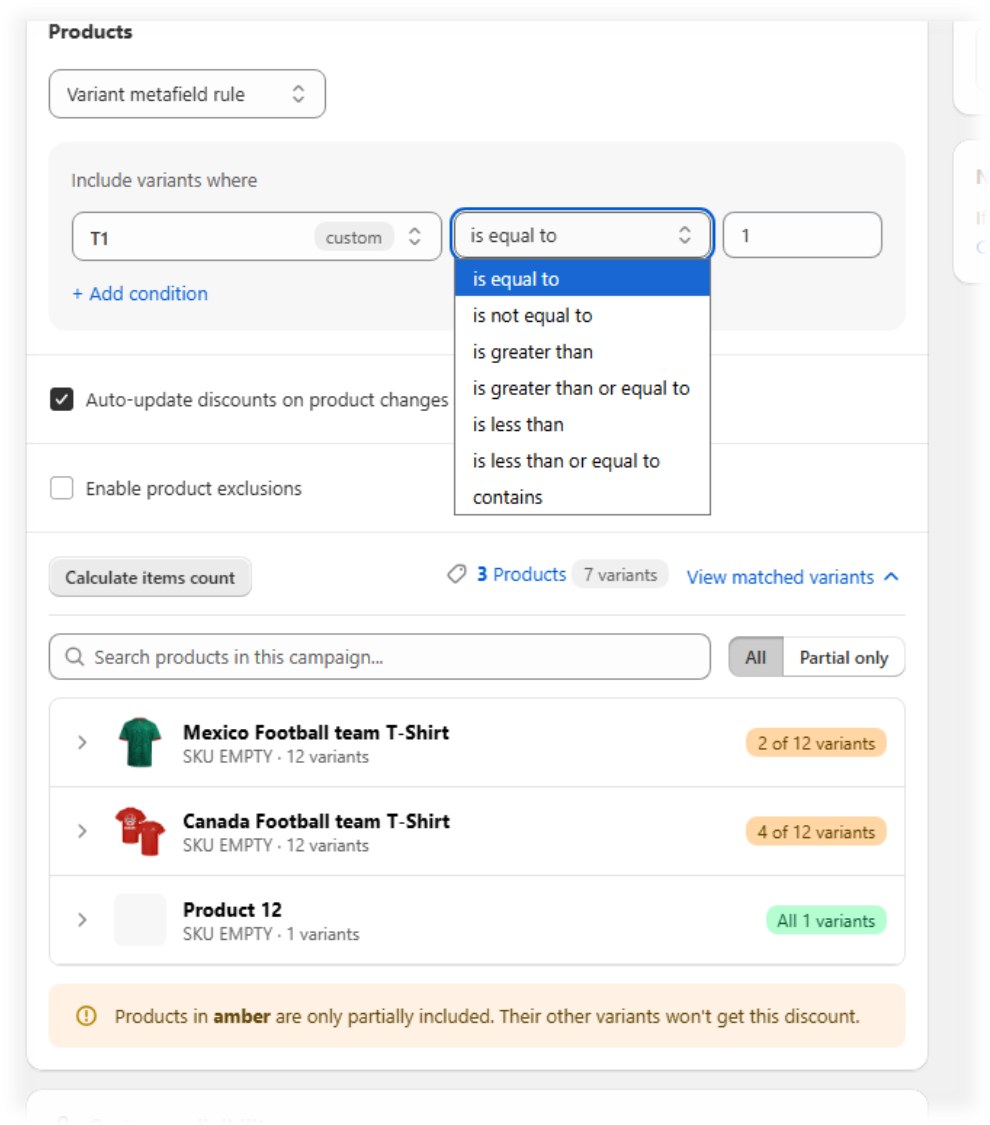Click the Canada Football team T-Shirt image
Viewport: 990px width, 1125px height.
(140, 831)
